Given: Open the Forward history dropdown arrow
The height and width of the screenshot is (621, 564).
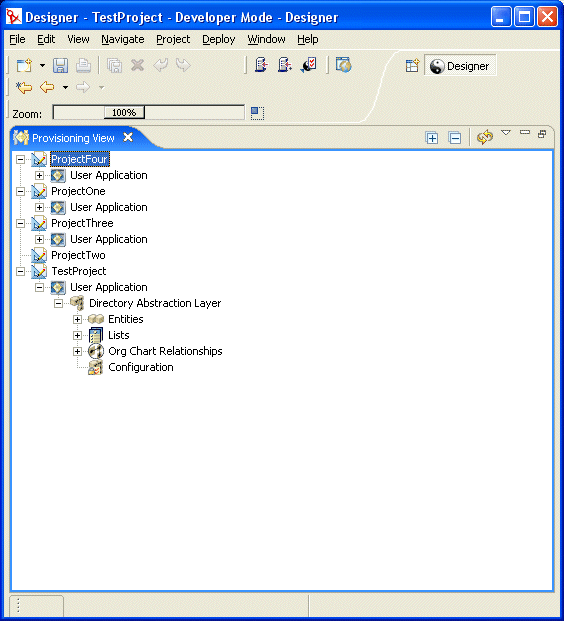Looking at the screenshot, I should 101,87.
